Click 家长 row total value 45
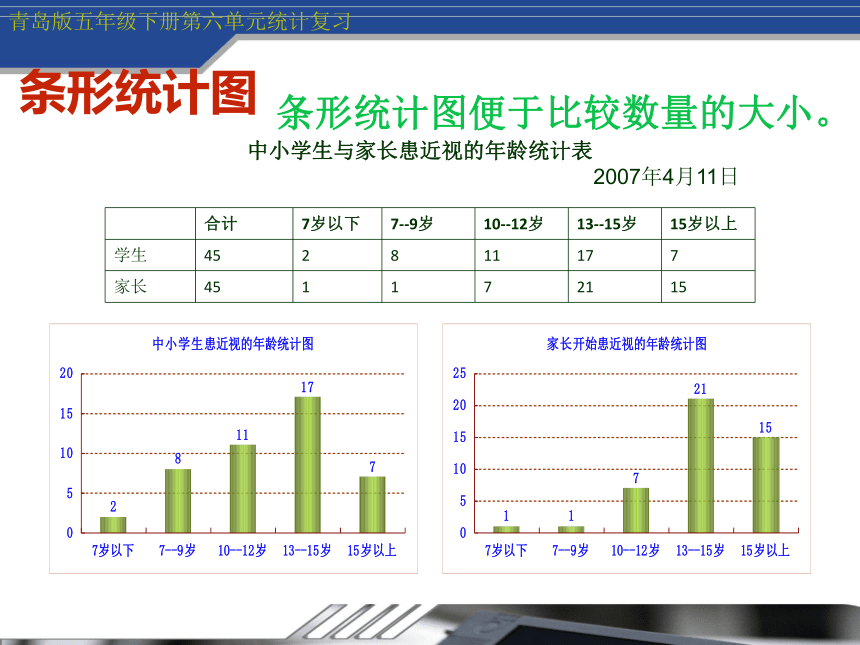860x645 pixels. (212, 287)
